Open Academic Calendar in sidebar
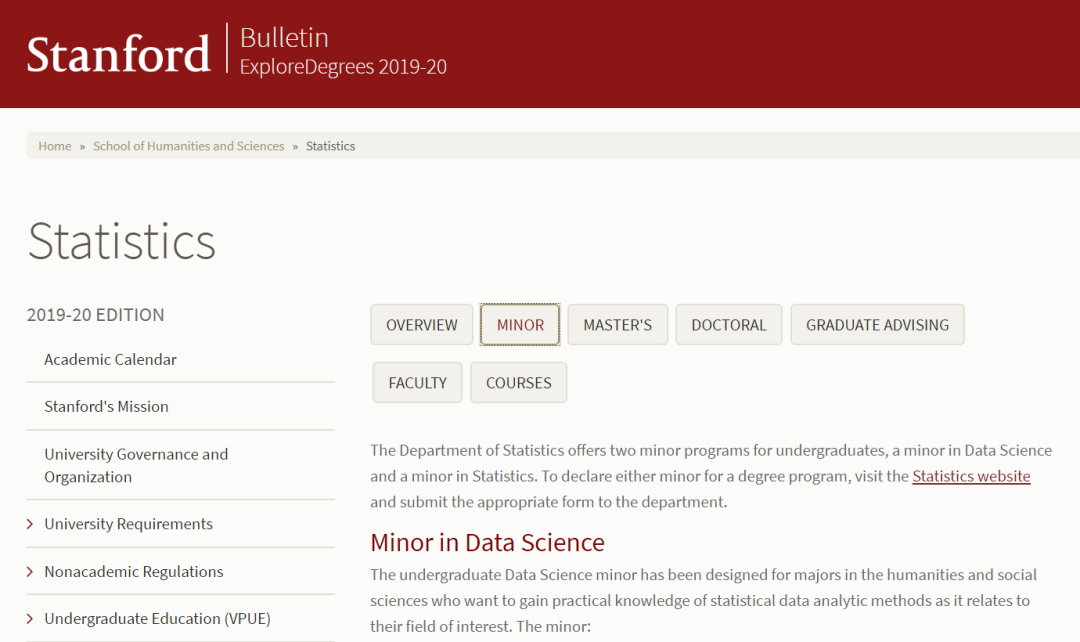 (110, 359)
